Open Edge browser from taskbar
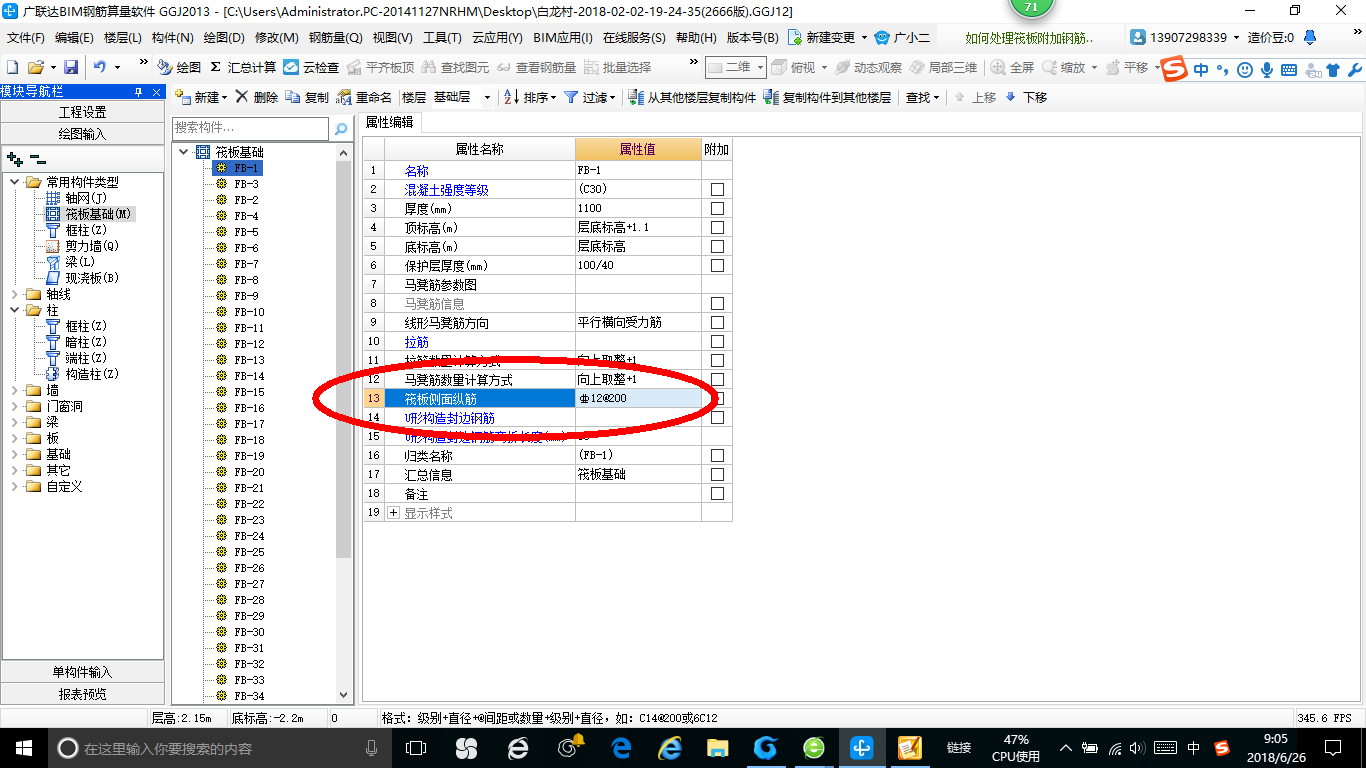 pos(622,747)
